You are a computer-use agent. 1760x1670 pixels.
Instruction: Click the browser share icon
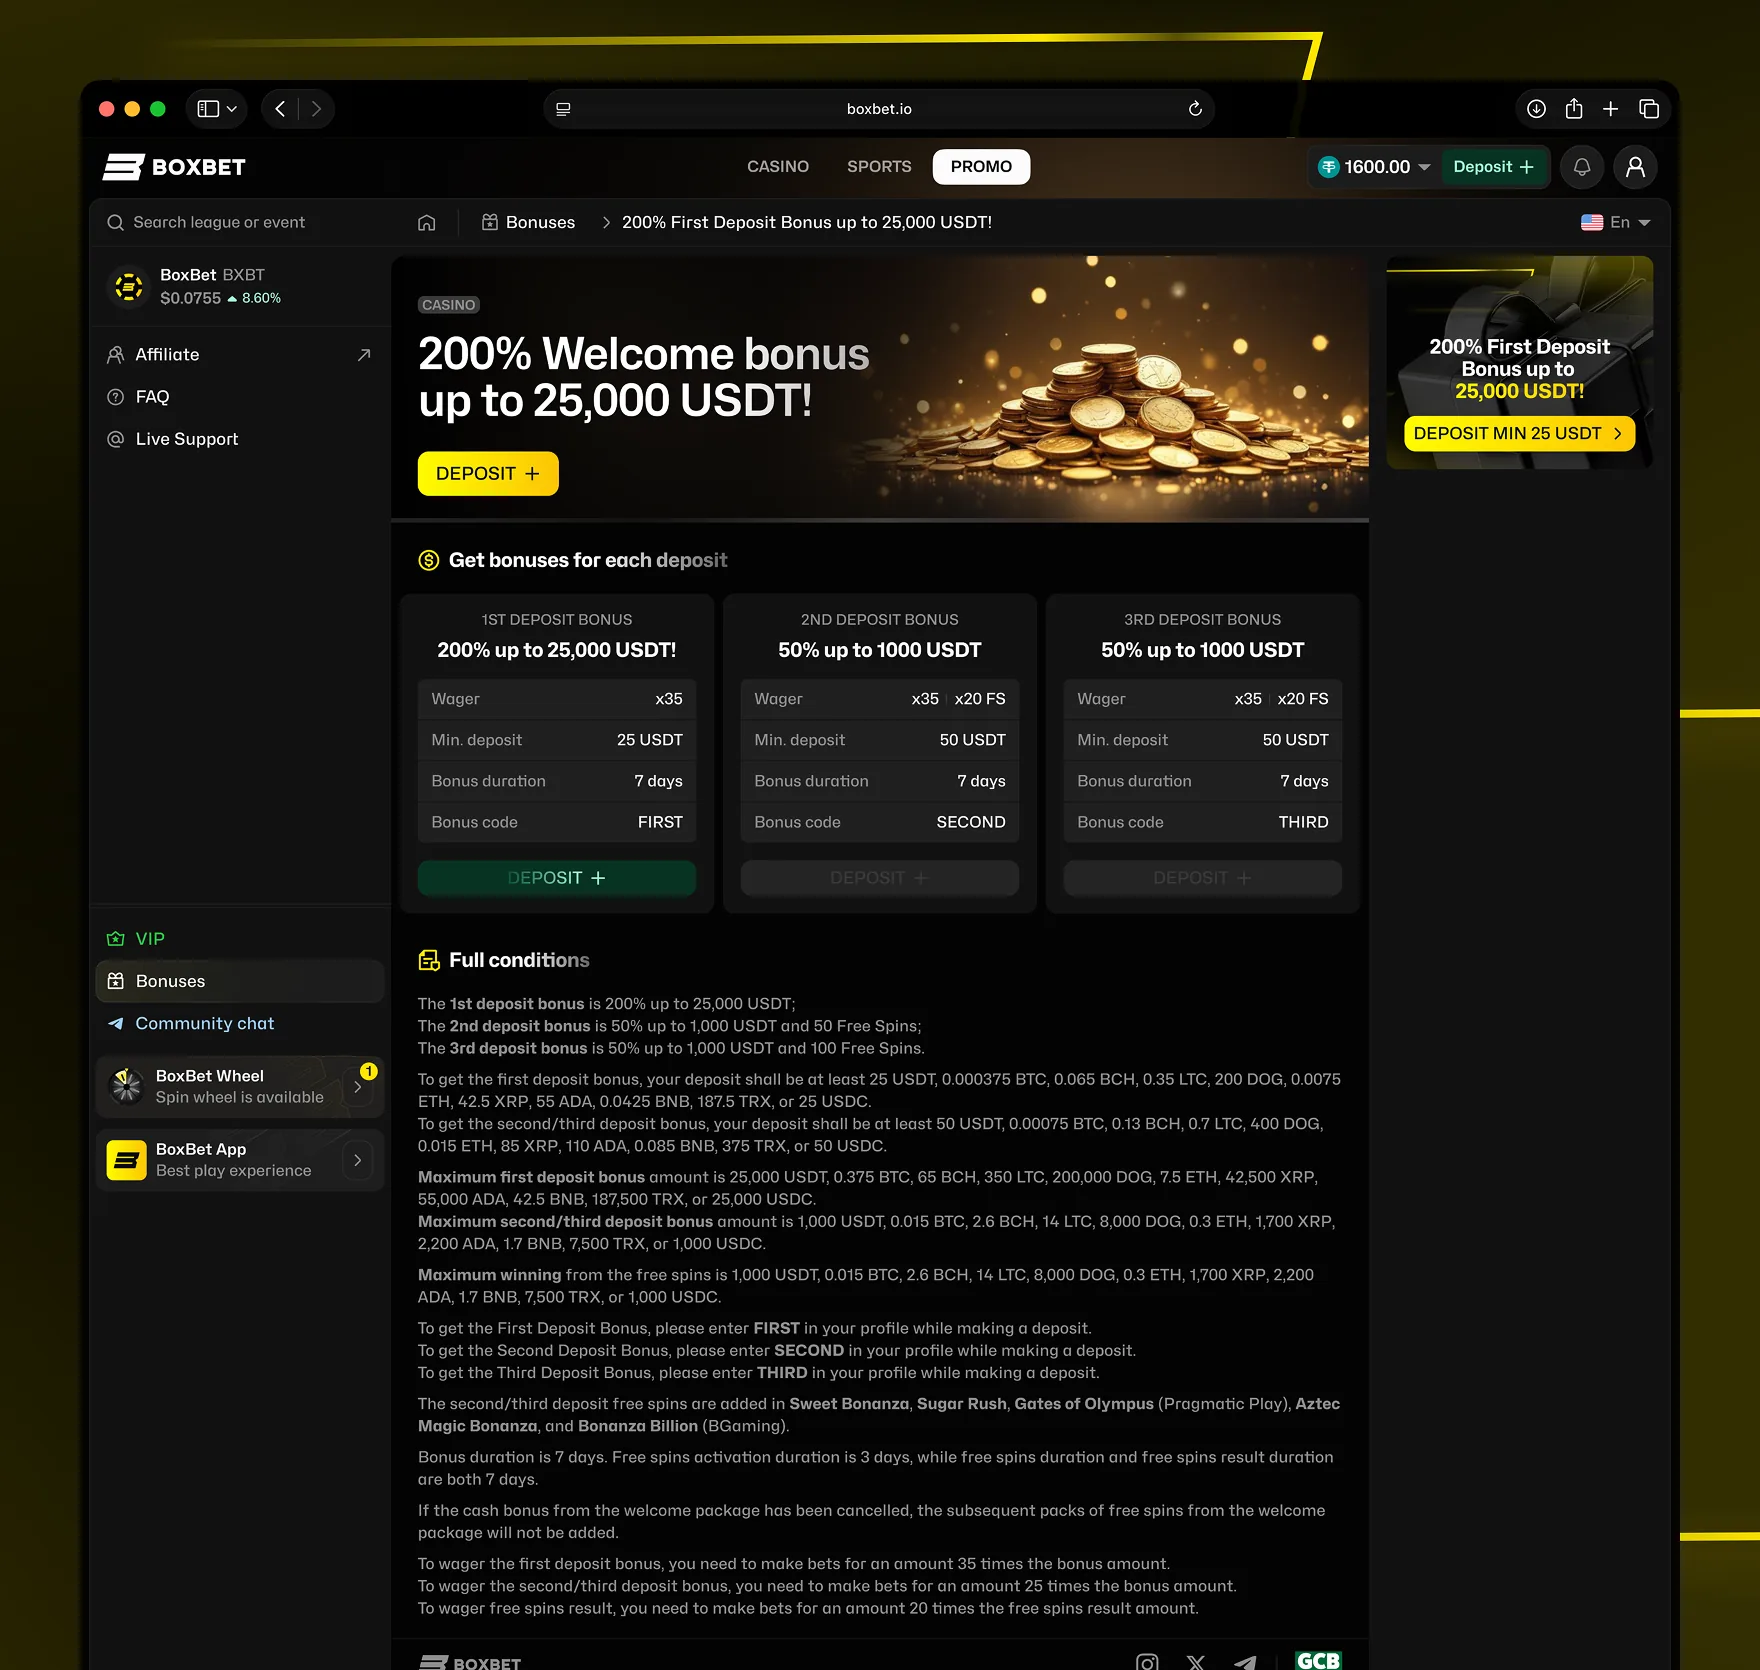tap(1574, 109)
